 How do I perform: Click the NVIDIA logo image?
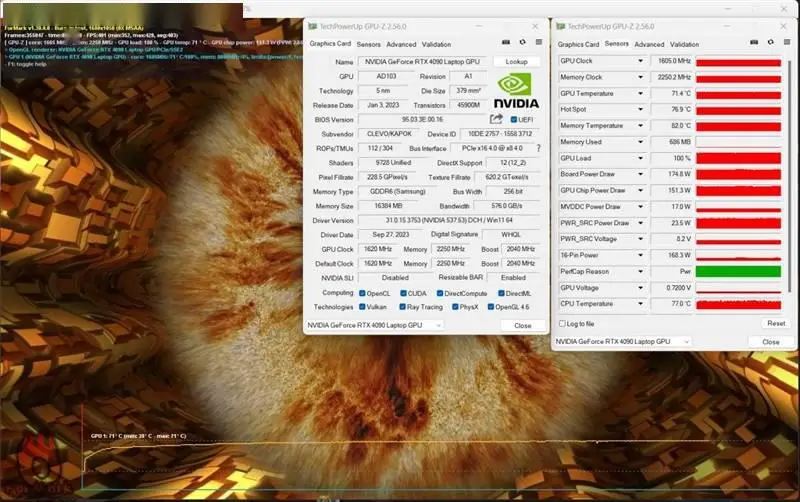[x=516, y=91]
